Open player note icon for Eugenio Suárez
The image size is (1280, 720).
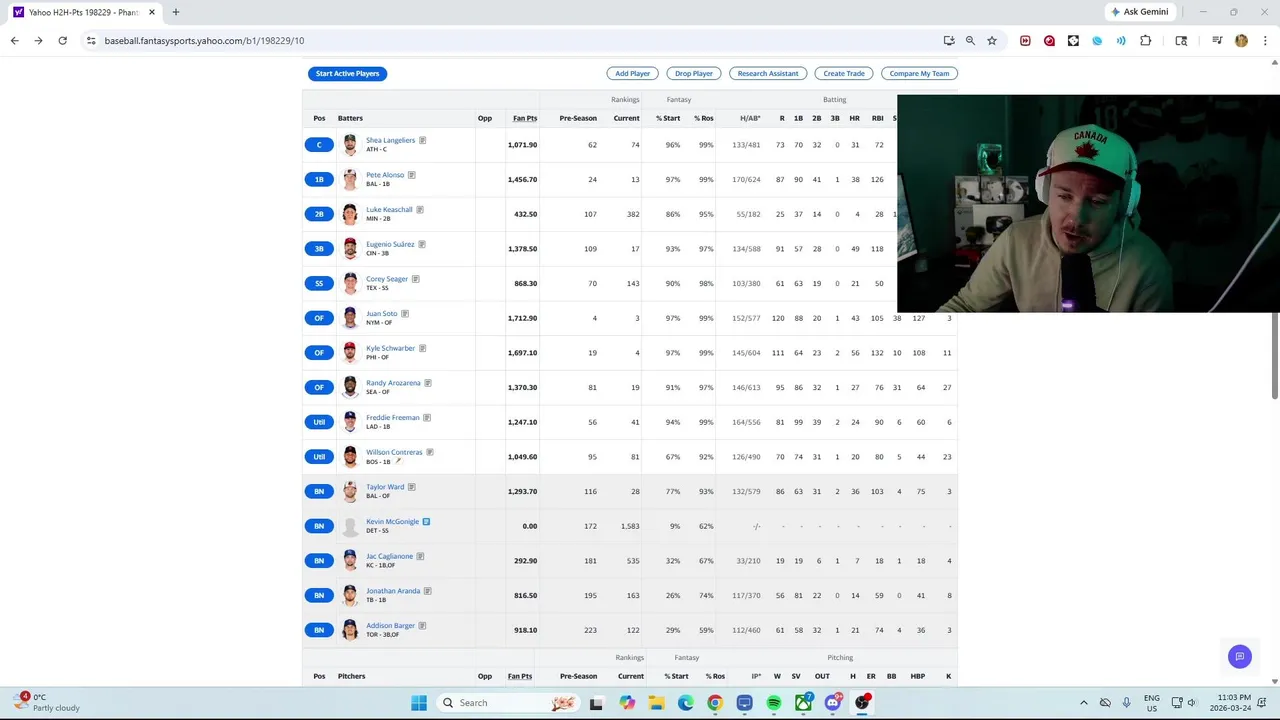point(421,244)
